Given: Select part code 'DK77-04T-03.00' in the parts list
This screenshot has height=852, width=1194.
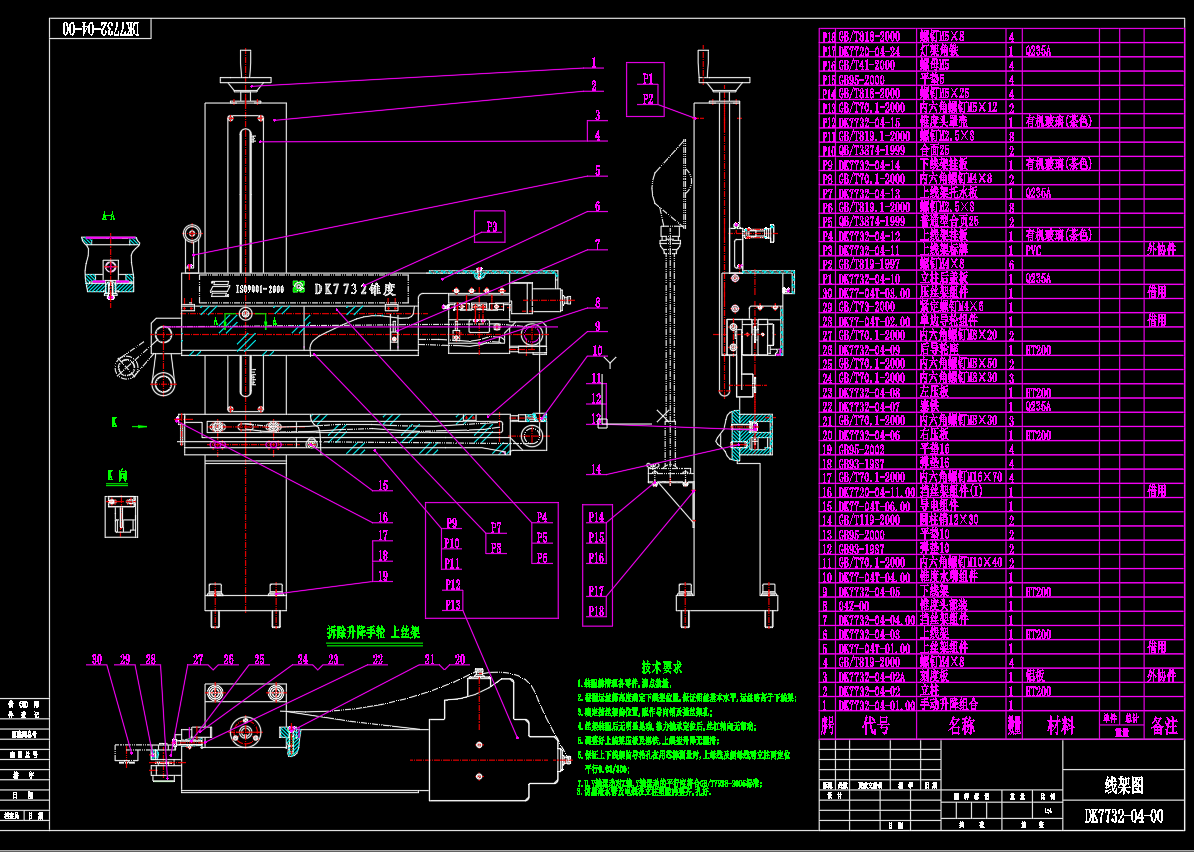Looking at the screenshot, I should click(874, 292).
